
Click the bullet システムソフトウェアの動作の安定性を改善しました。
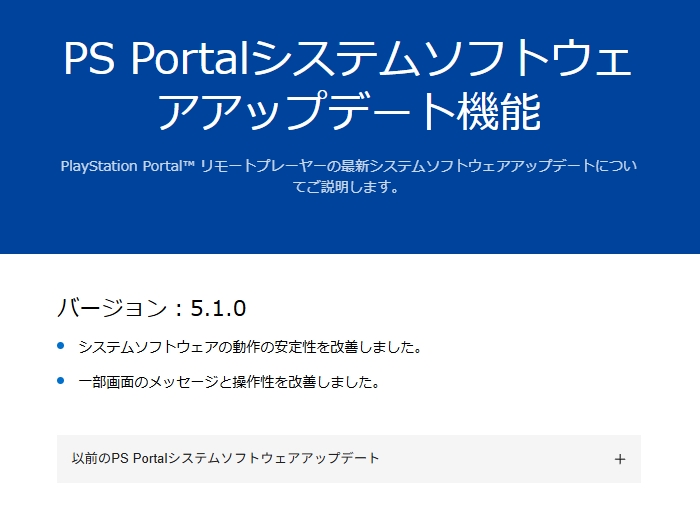250,347
